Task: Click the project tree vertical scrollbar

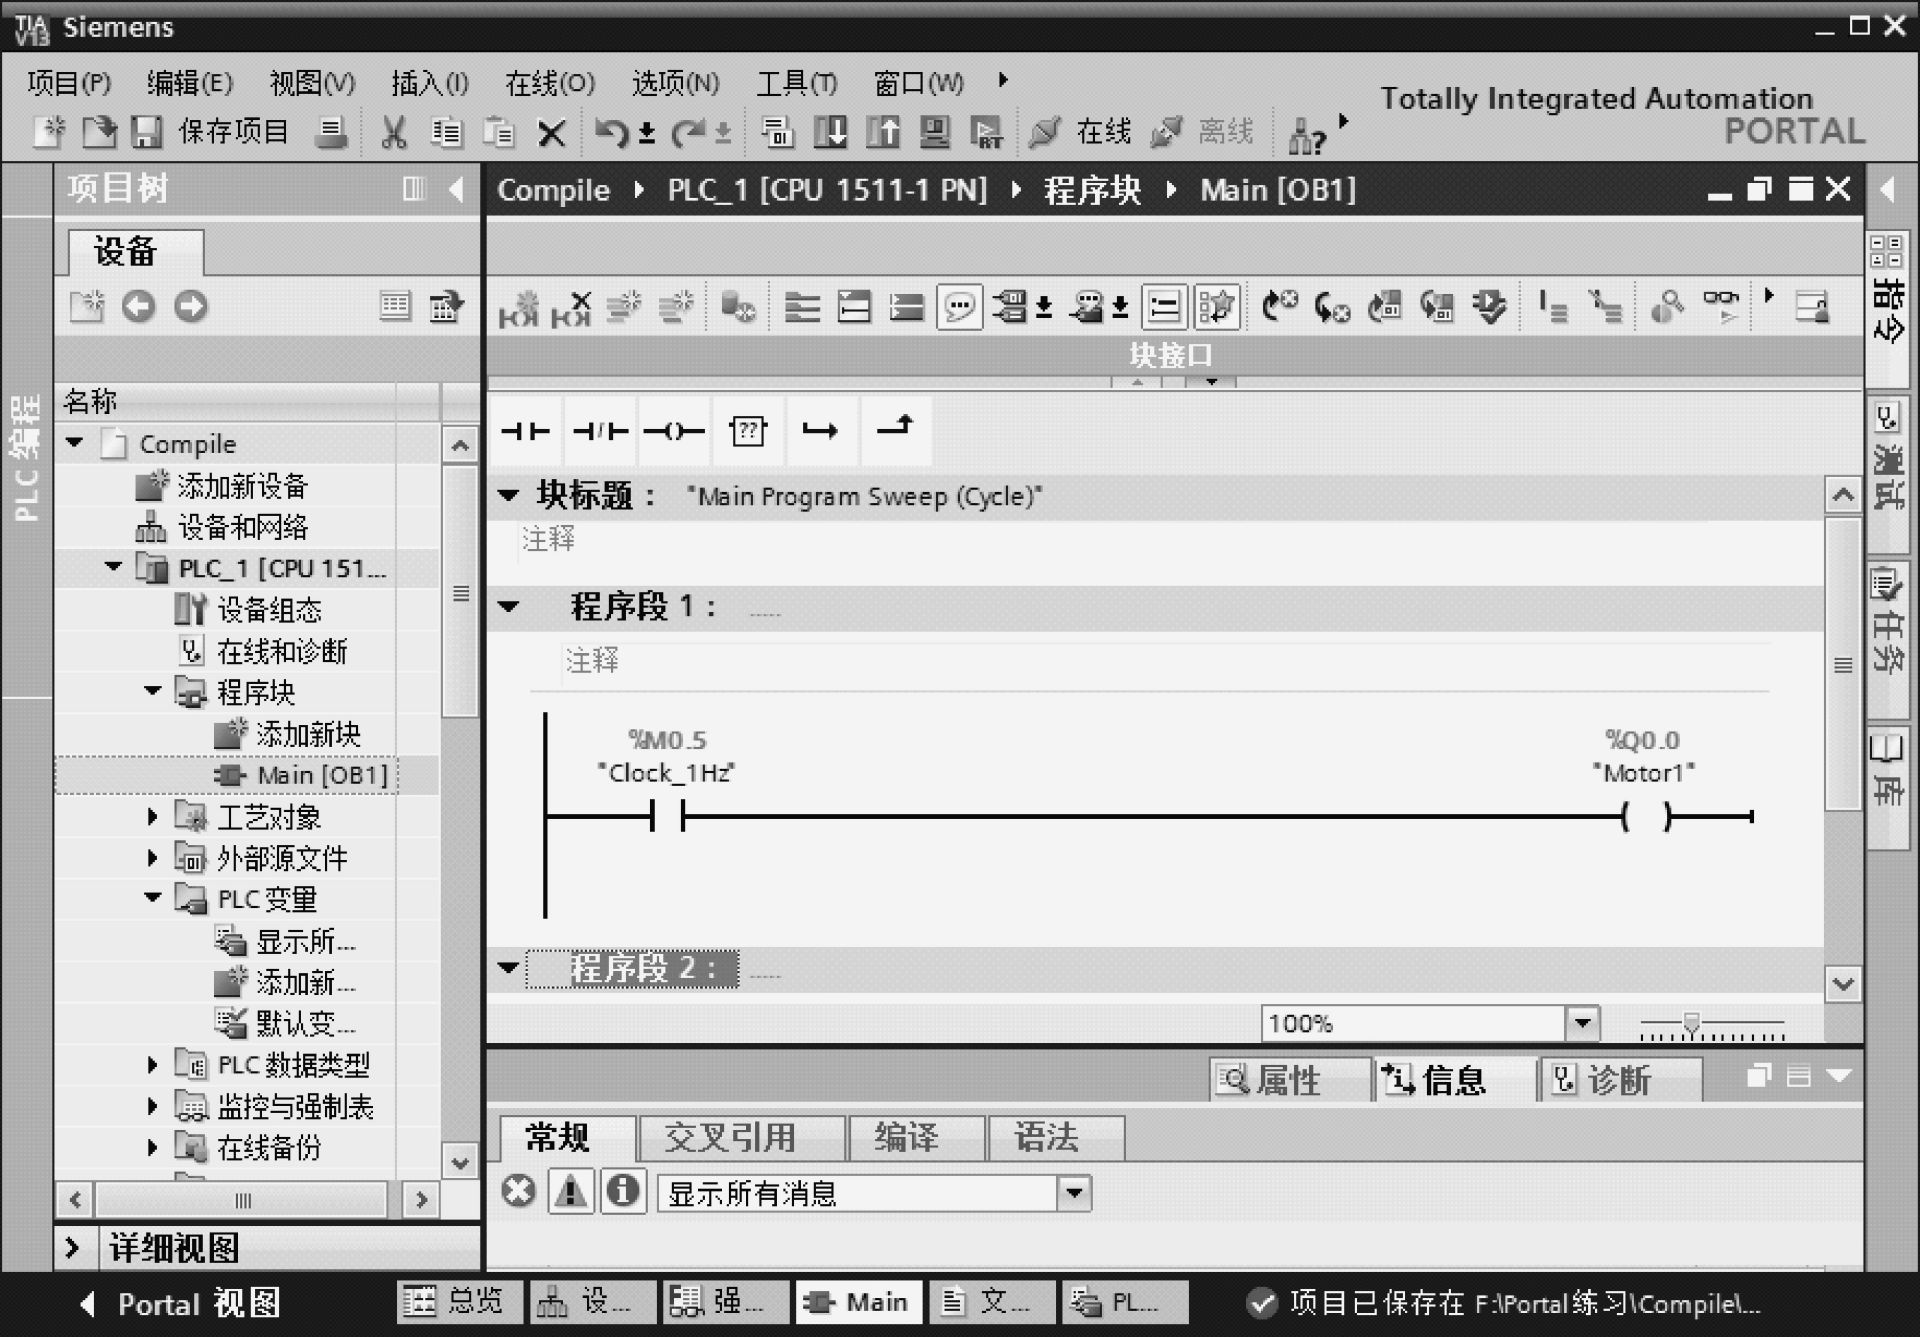Action: coord(460,592)
